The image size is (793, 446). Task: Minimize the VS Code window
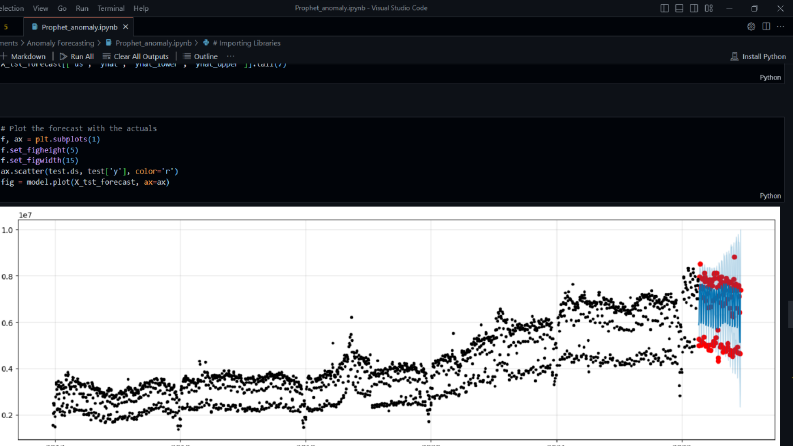tap(729, 8)
